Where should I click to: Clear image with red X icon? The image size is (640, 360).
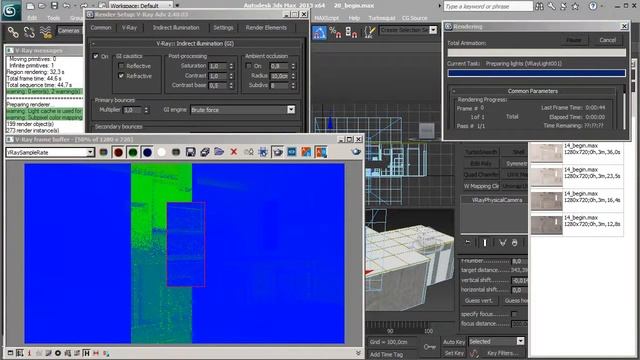coord(234,152)
